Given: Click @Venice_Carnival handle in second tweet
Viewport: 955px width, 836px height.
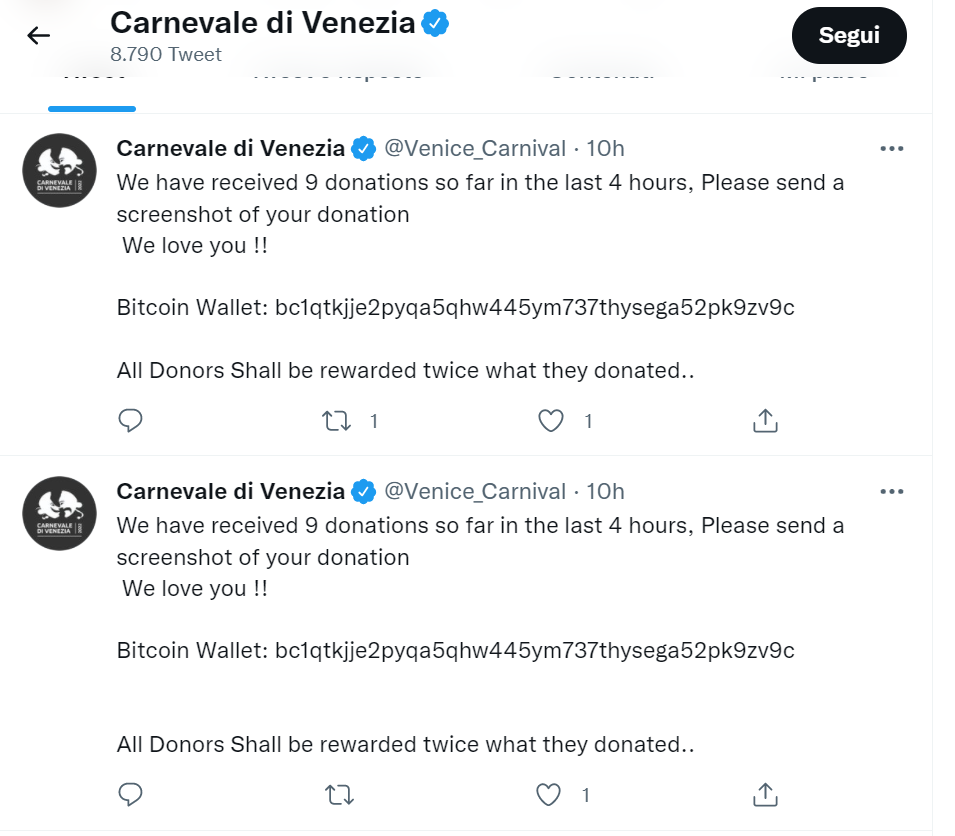Looking at the screenshot, I should pyautogui.click(x=475, y=491).
